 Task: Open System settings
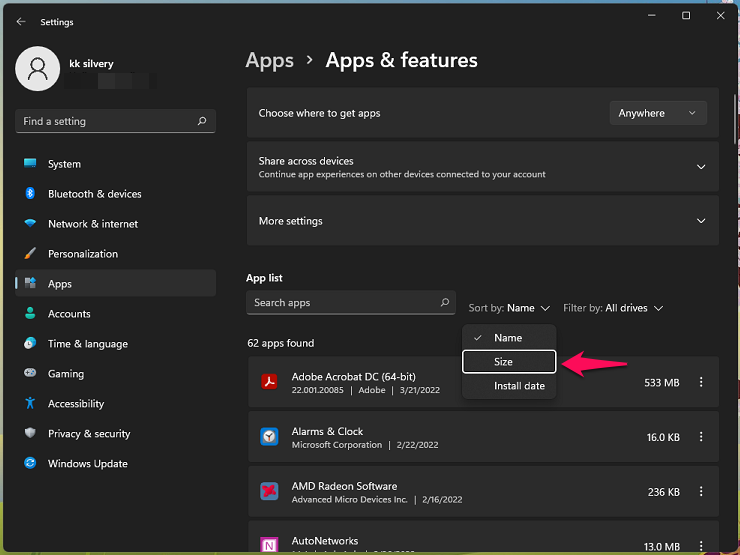(x=116, y=164)
